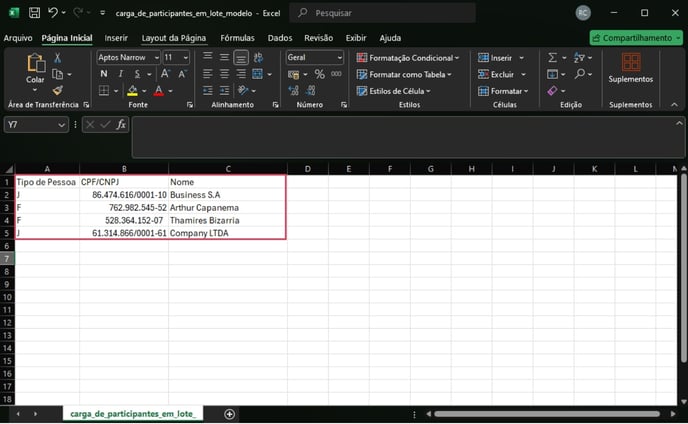
Task: Toggle middle vertical alignment
Action: (224, 57)
